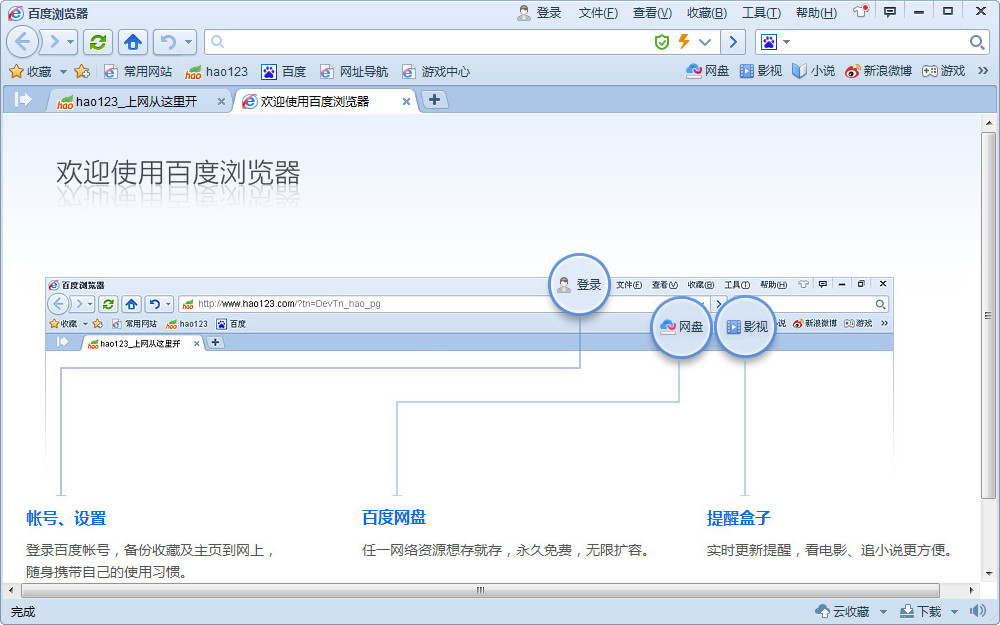Click the 新浪微博 Weibo toolbar icon
The height and width of the screenshot is (625, 1000).
coord(878,71)
